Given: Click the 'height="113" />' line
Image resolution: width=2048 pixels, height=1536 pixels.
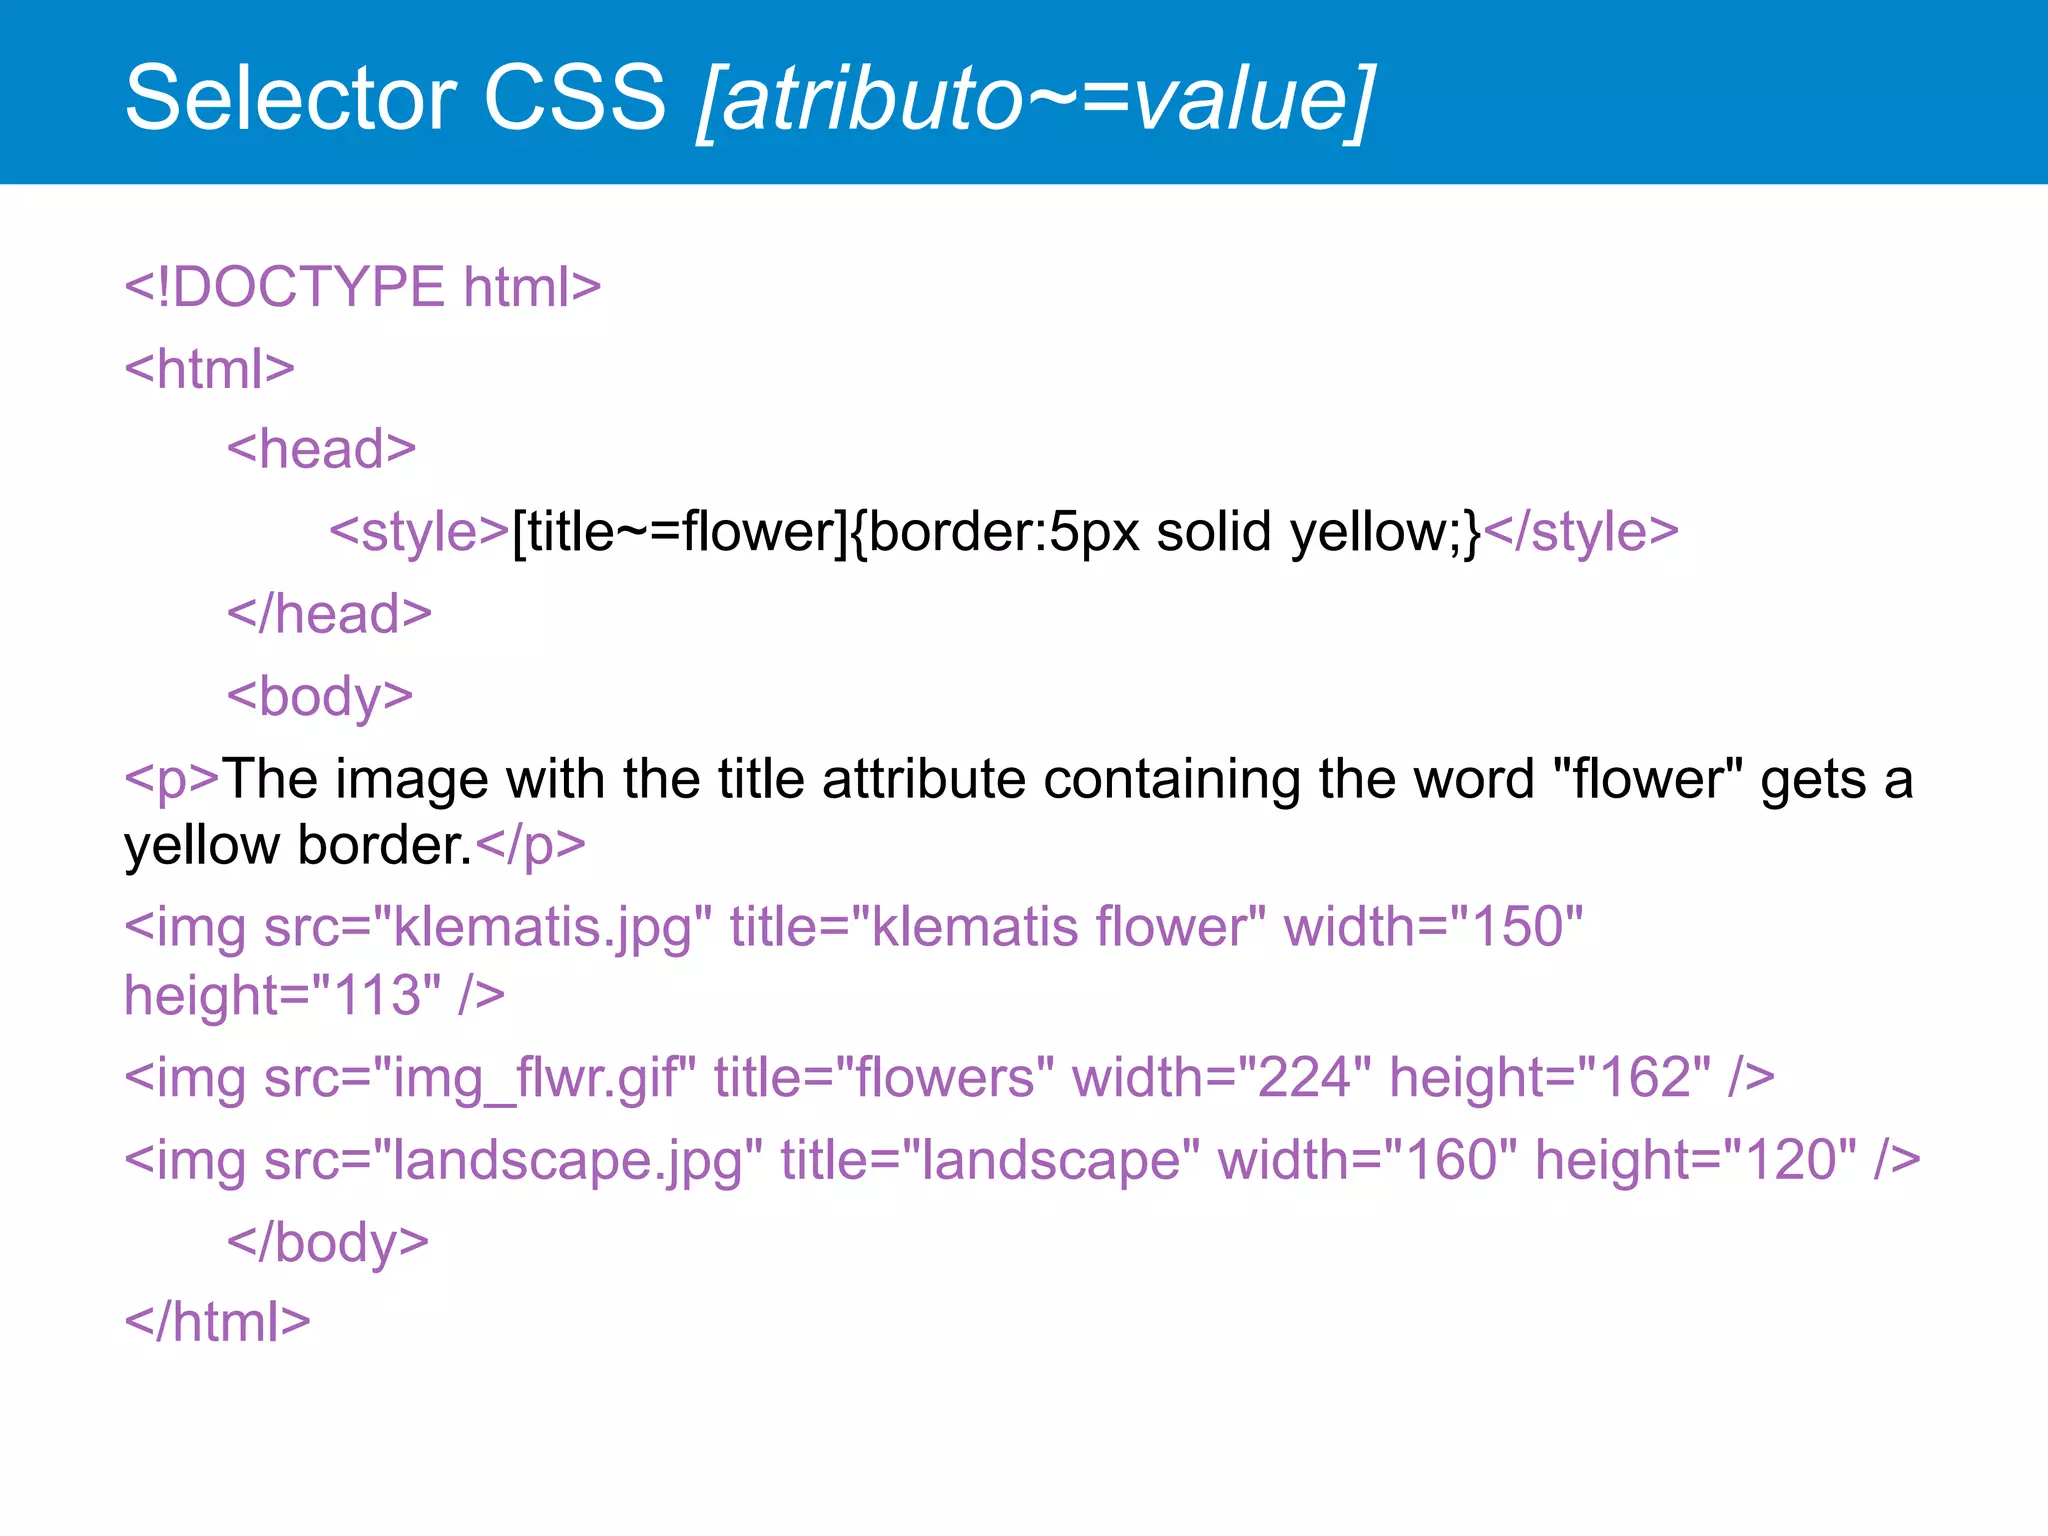Looking at the screenshot, I should (x=315, y=996).
